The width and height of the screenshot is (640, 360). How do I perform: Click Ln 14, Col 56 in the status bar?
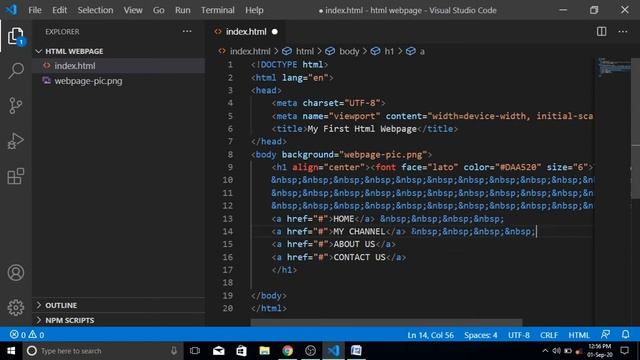pos(430,335)
